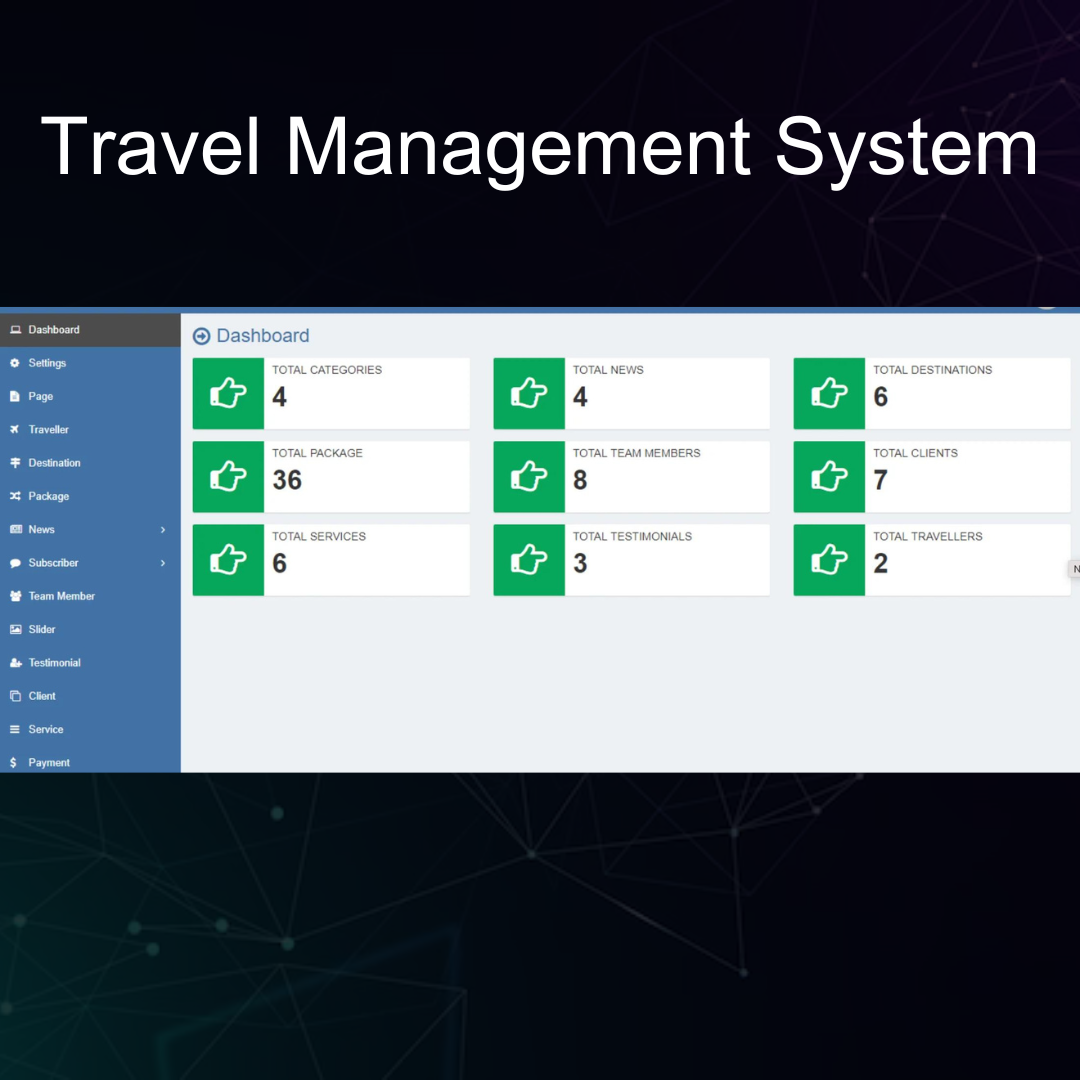Go to the Testimonial sidebar item
Image resolution: width=1080 pixels, height=1080 pixels.
pos(54,663)
